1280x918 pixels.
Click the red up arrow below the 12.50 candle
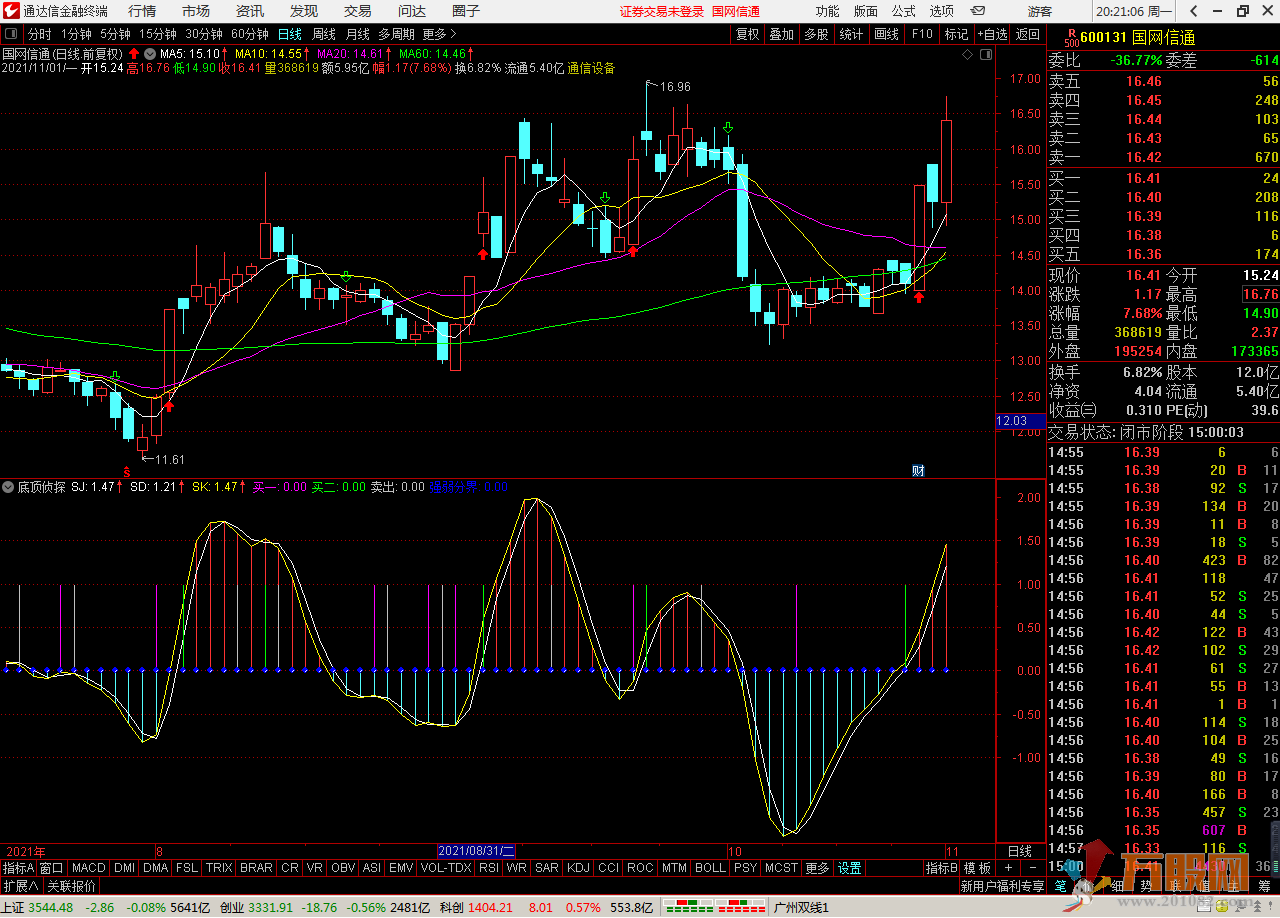click(169, 405)
